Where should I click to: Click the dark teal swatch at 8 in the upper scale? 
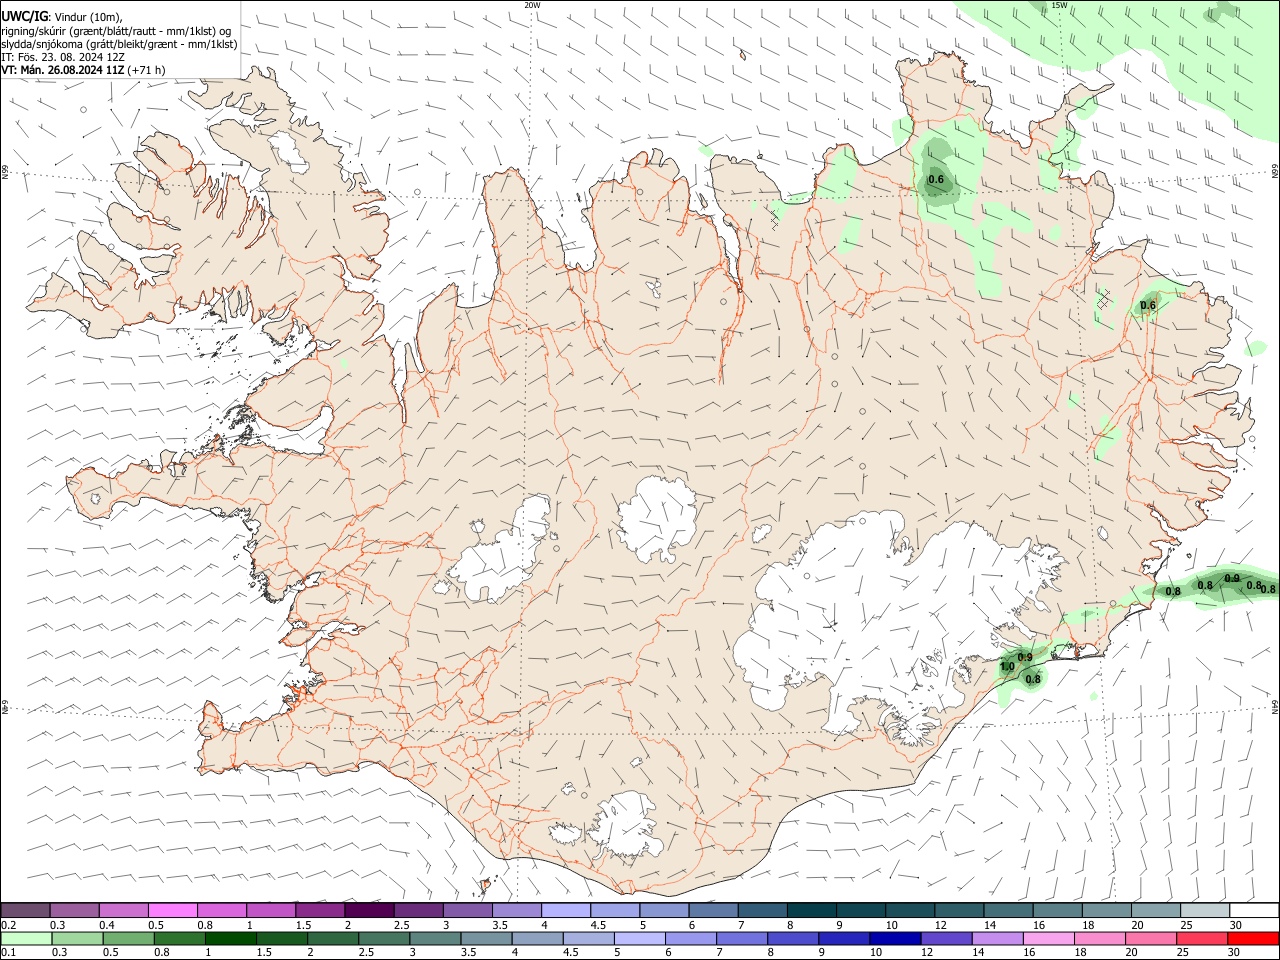(812, 911)
